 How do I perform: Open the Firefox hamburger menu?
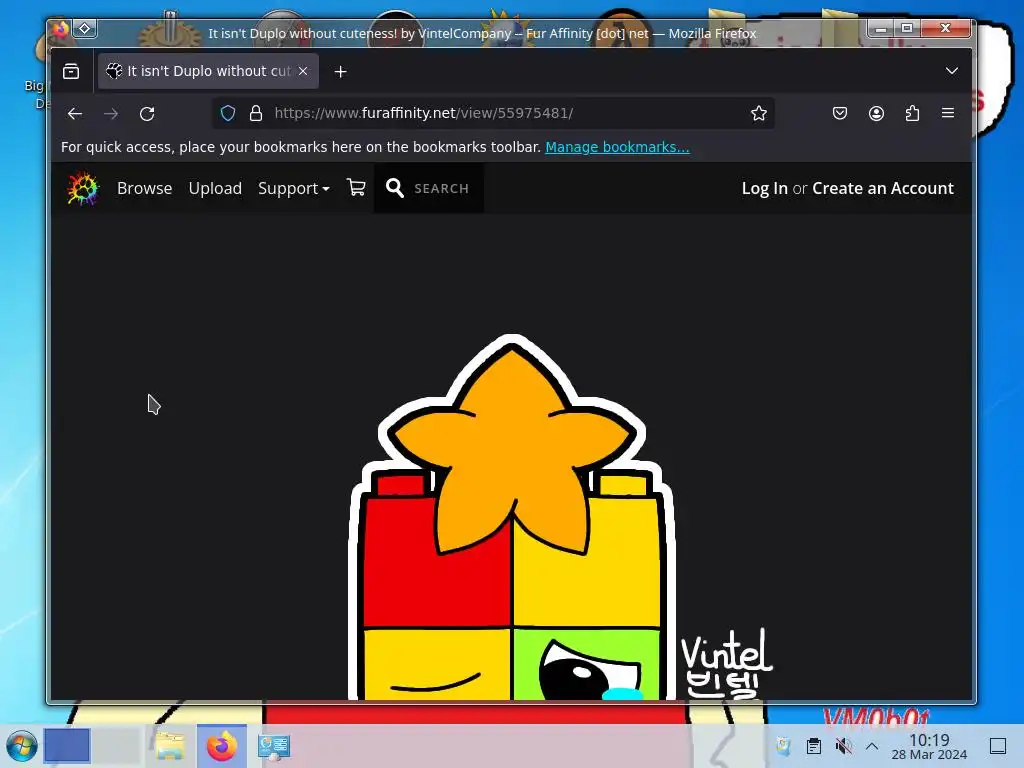click(x=948, y=114)
